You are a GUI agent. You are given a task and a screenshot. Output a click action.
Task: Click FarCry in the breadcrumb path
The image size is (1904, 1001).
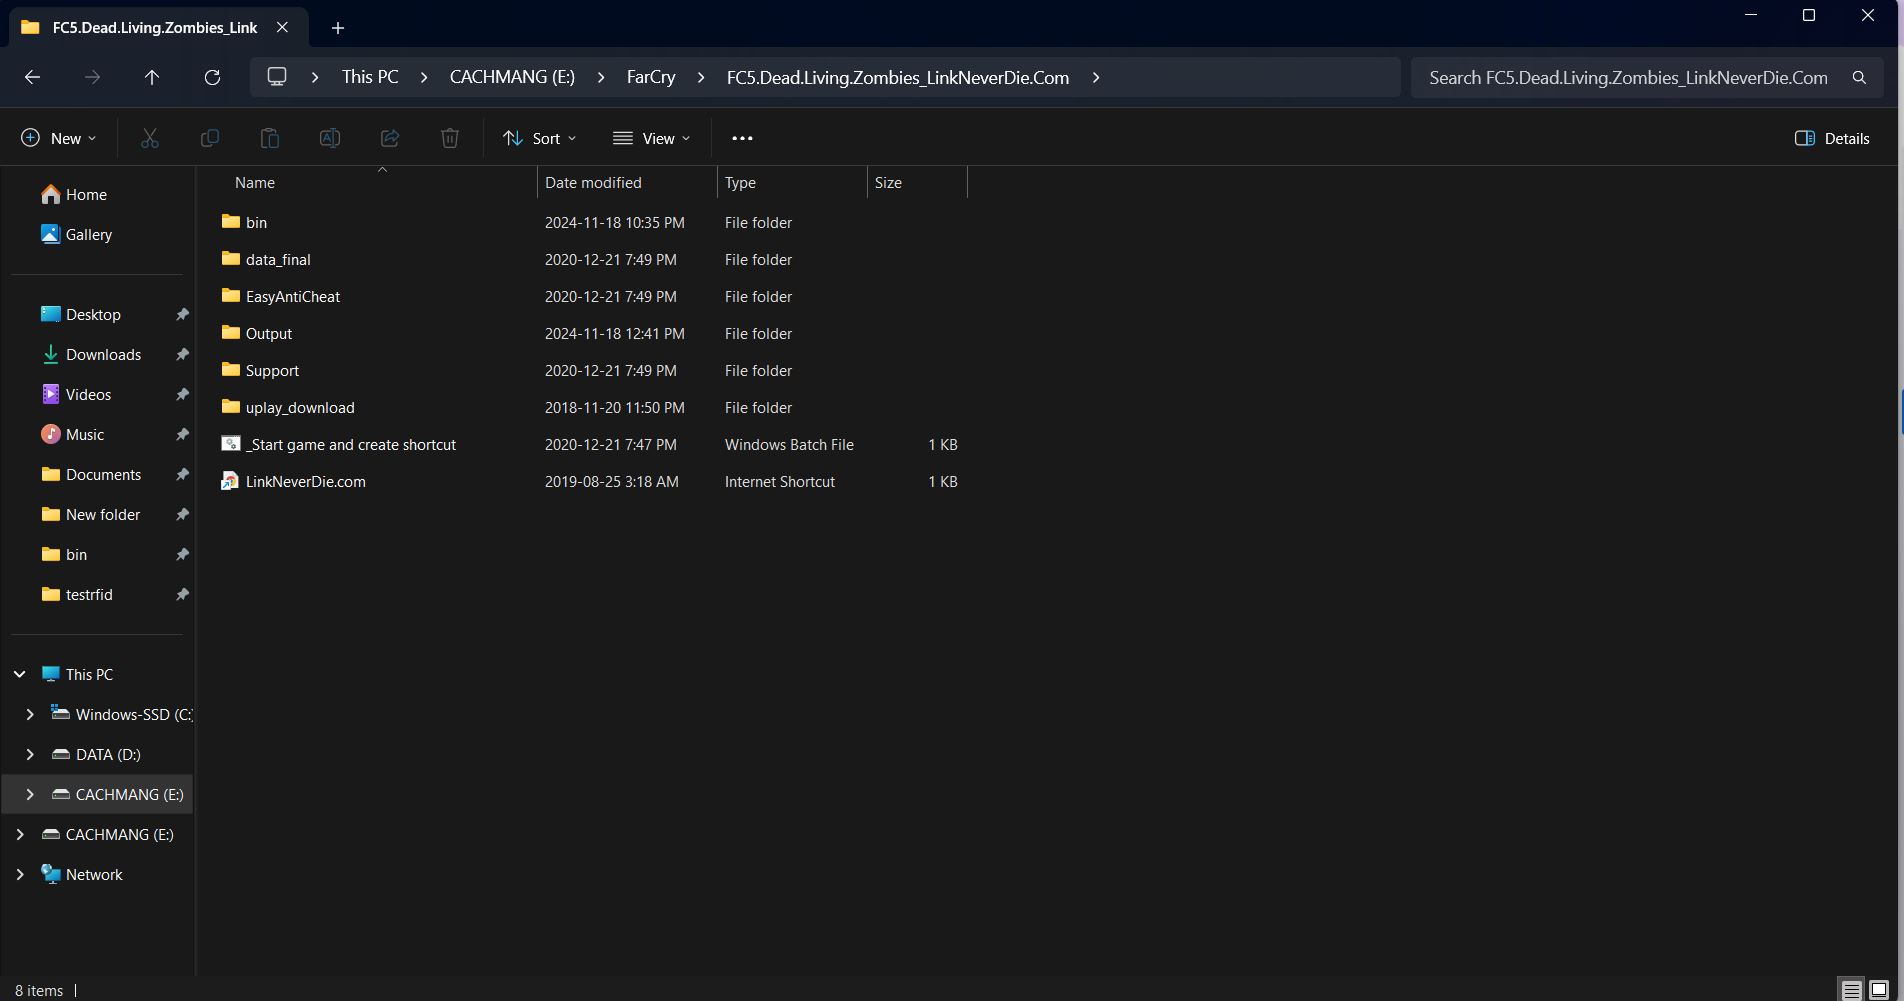point(650,77)
